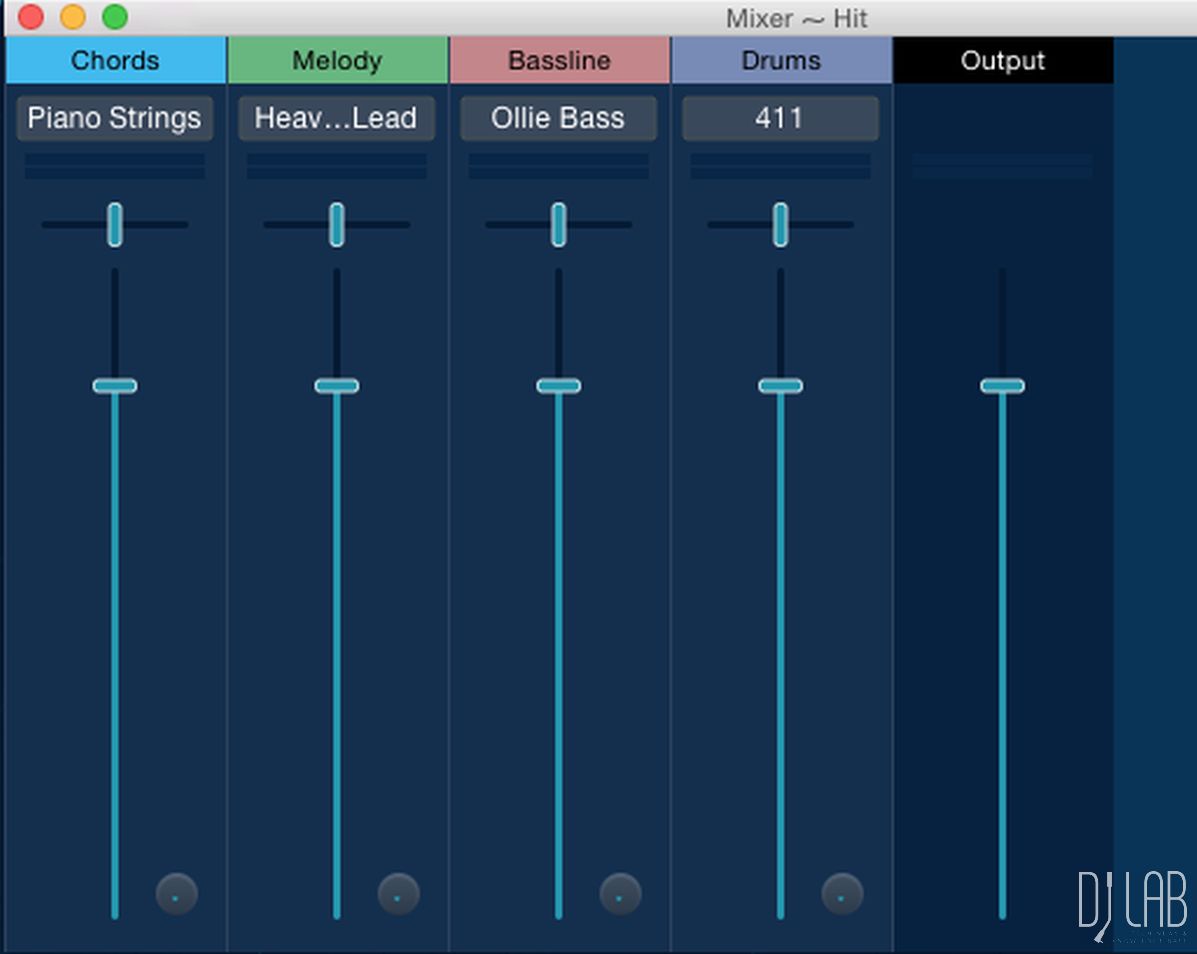Click the Output master volume fader handle
Viewport: 1197px width, 954px height.
[1002, 386]
